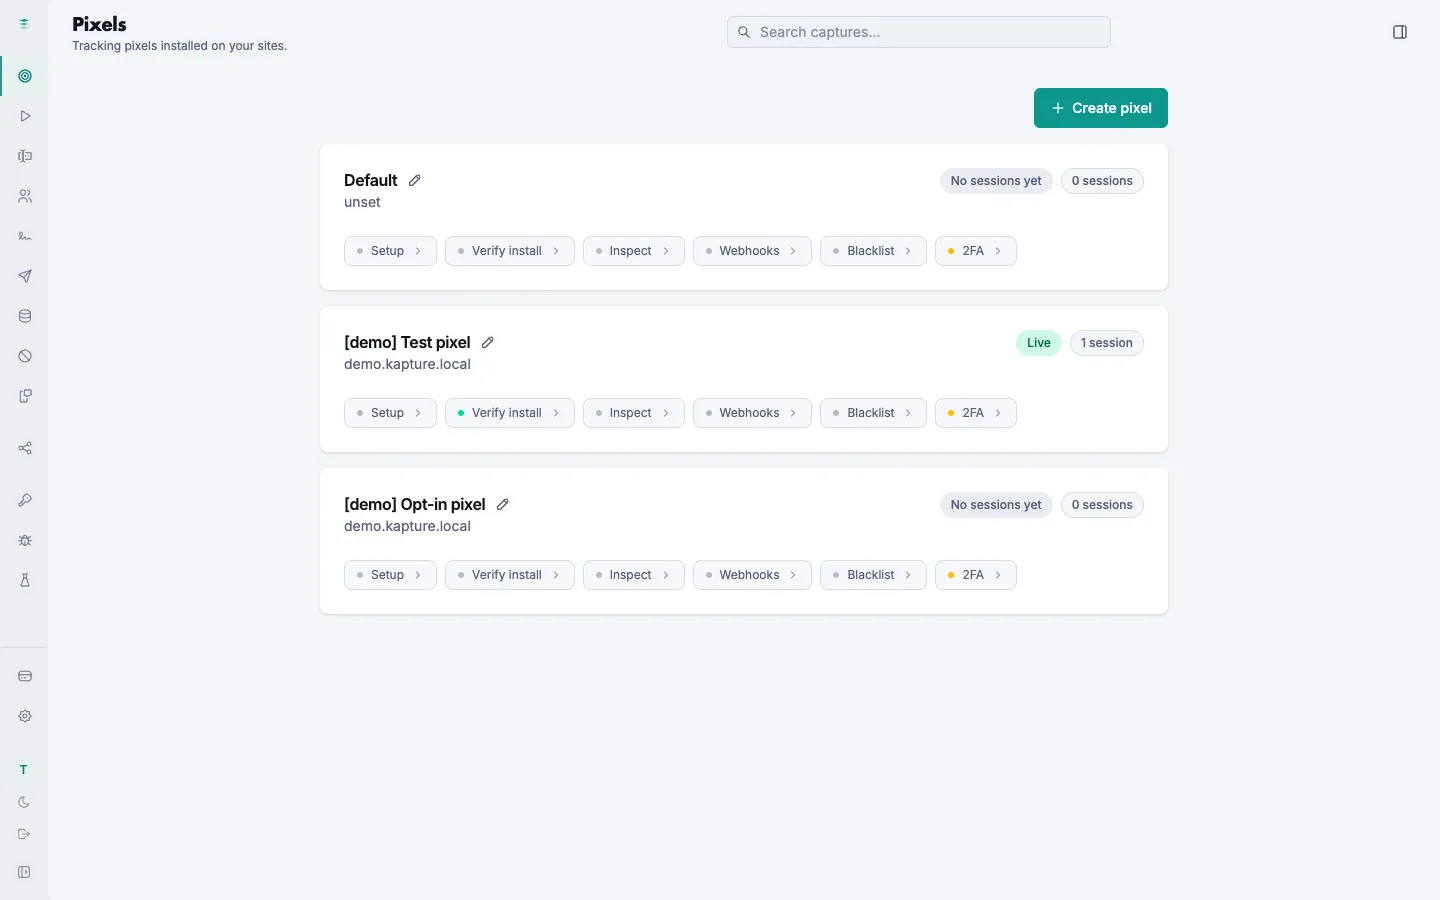Toggle the sidebar collapse icon at bottom
Screen dimensions: 1440x900
24,872
